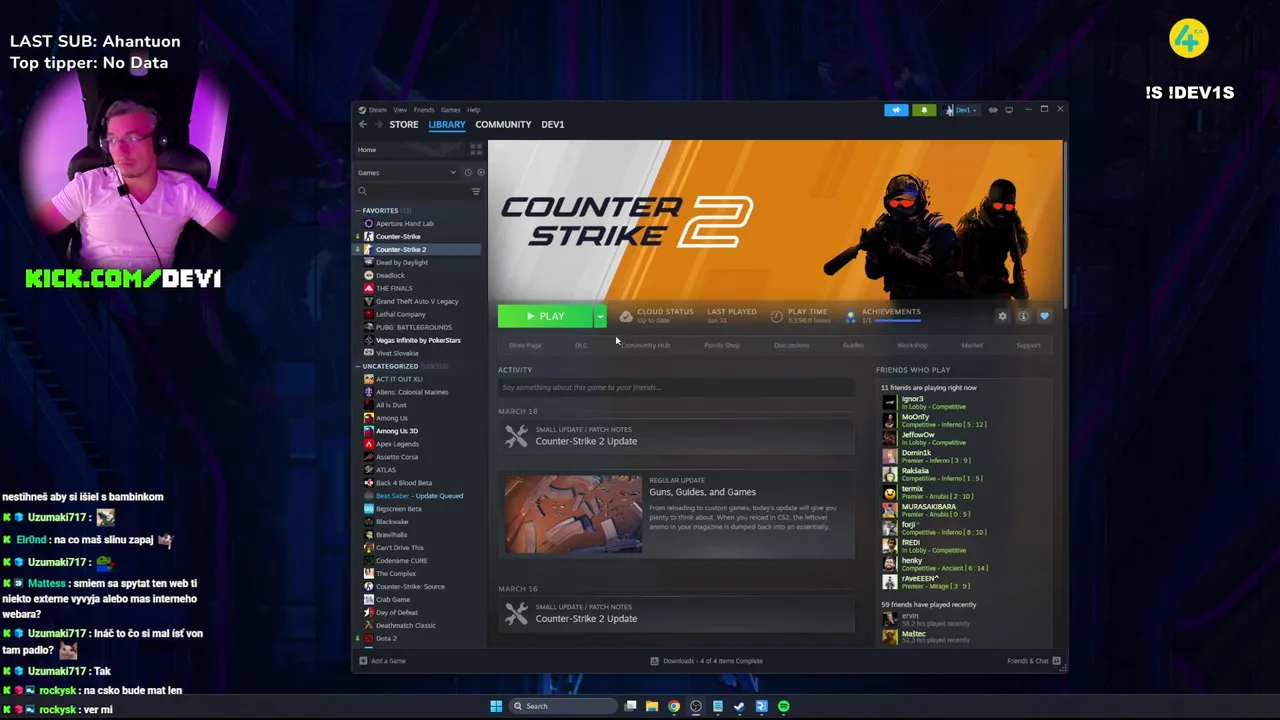Select Dead by Daylight in the list
This screenshot has width=1280, height=720.
coord(402,263)
